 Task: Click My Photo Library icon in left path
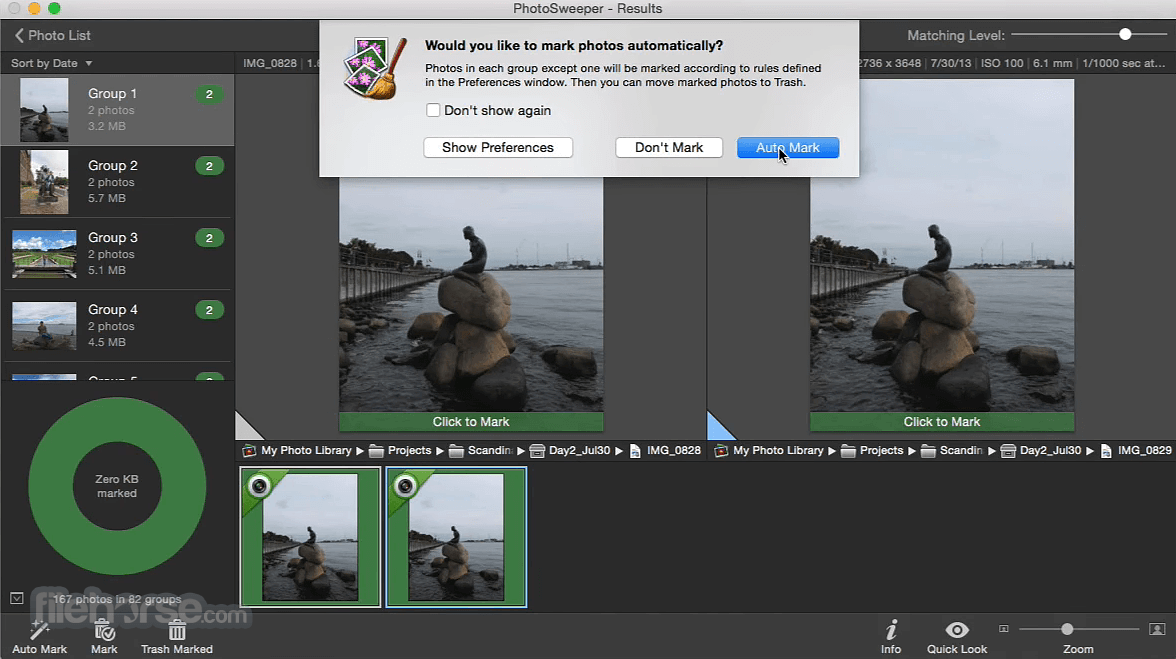pyautogui.click(x=249, y=451)
